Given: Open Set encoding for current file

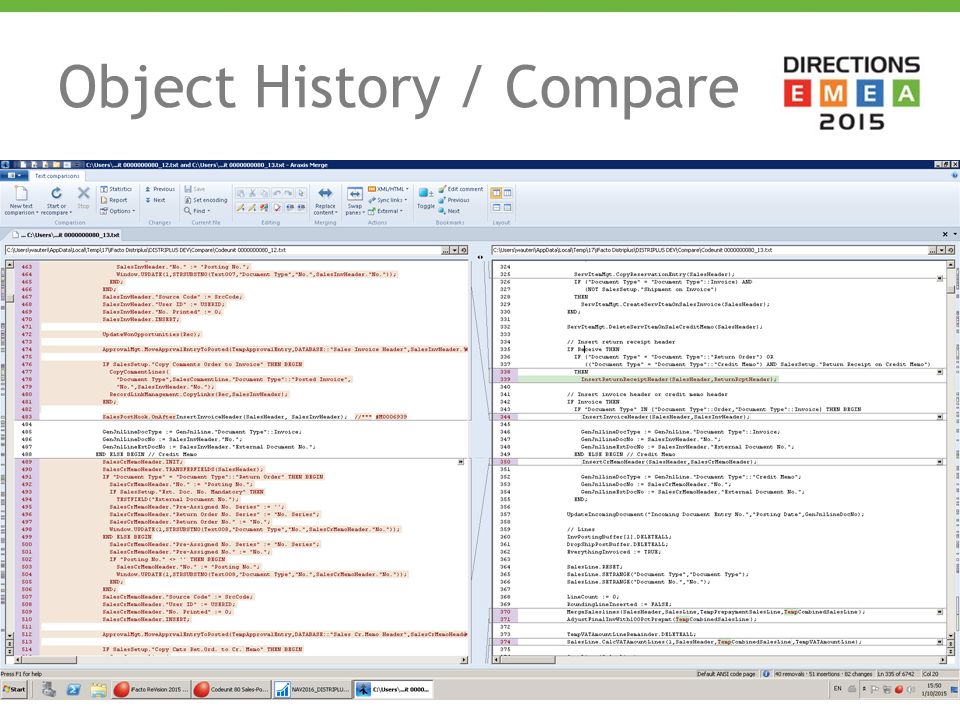Looking at the screenshot, I should click(206, 200).
